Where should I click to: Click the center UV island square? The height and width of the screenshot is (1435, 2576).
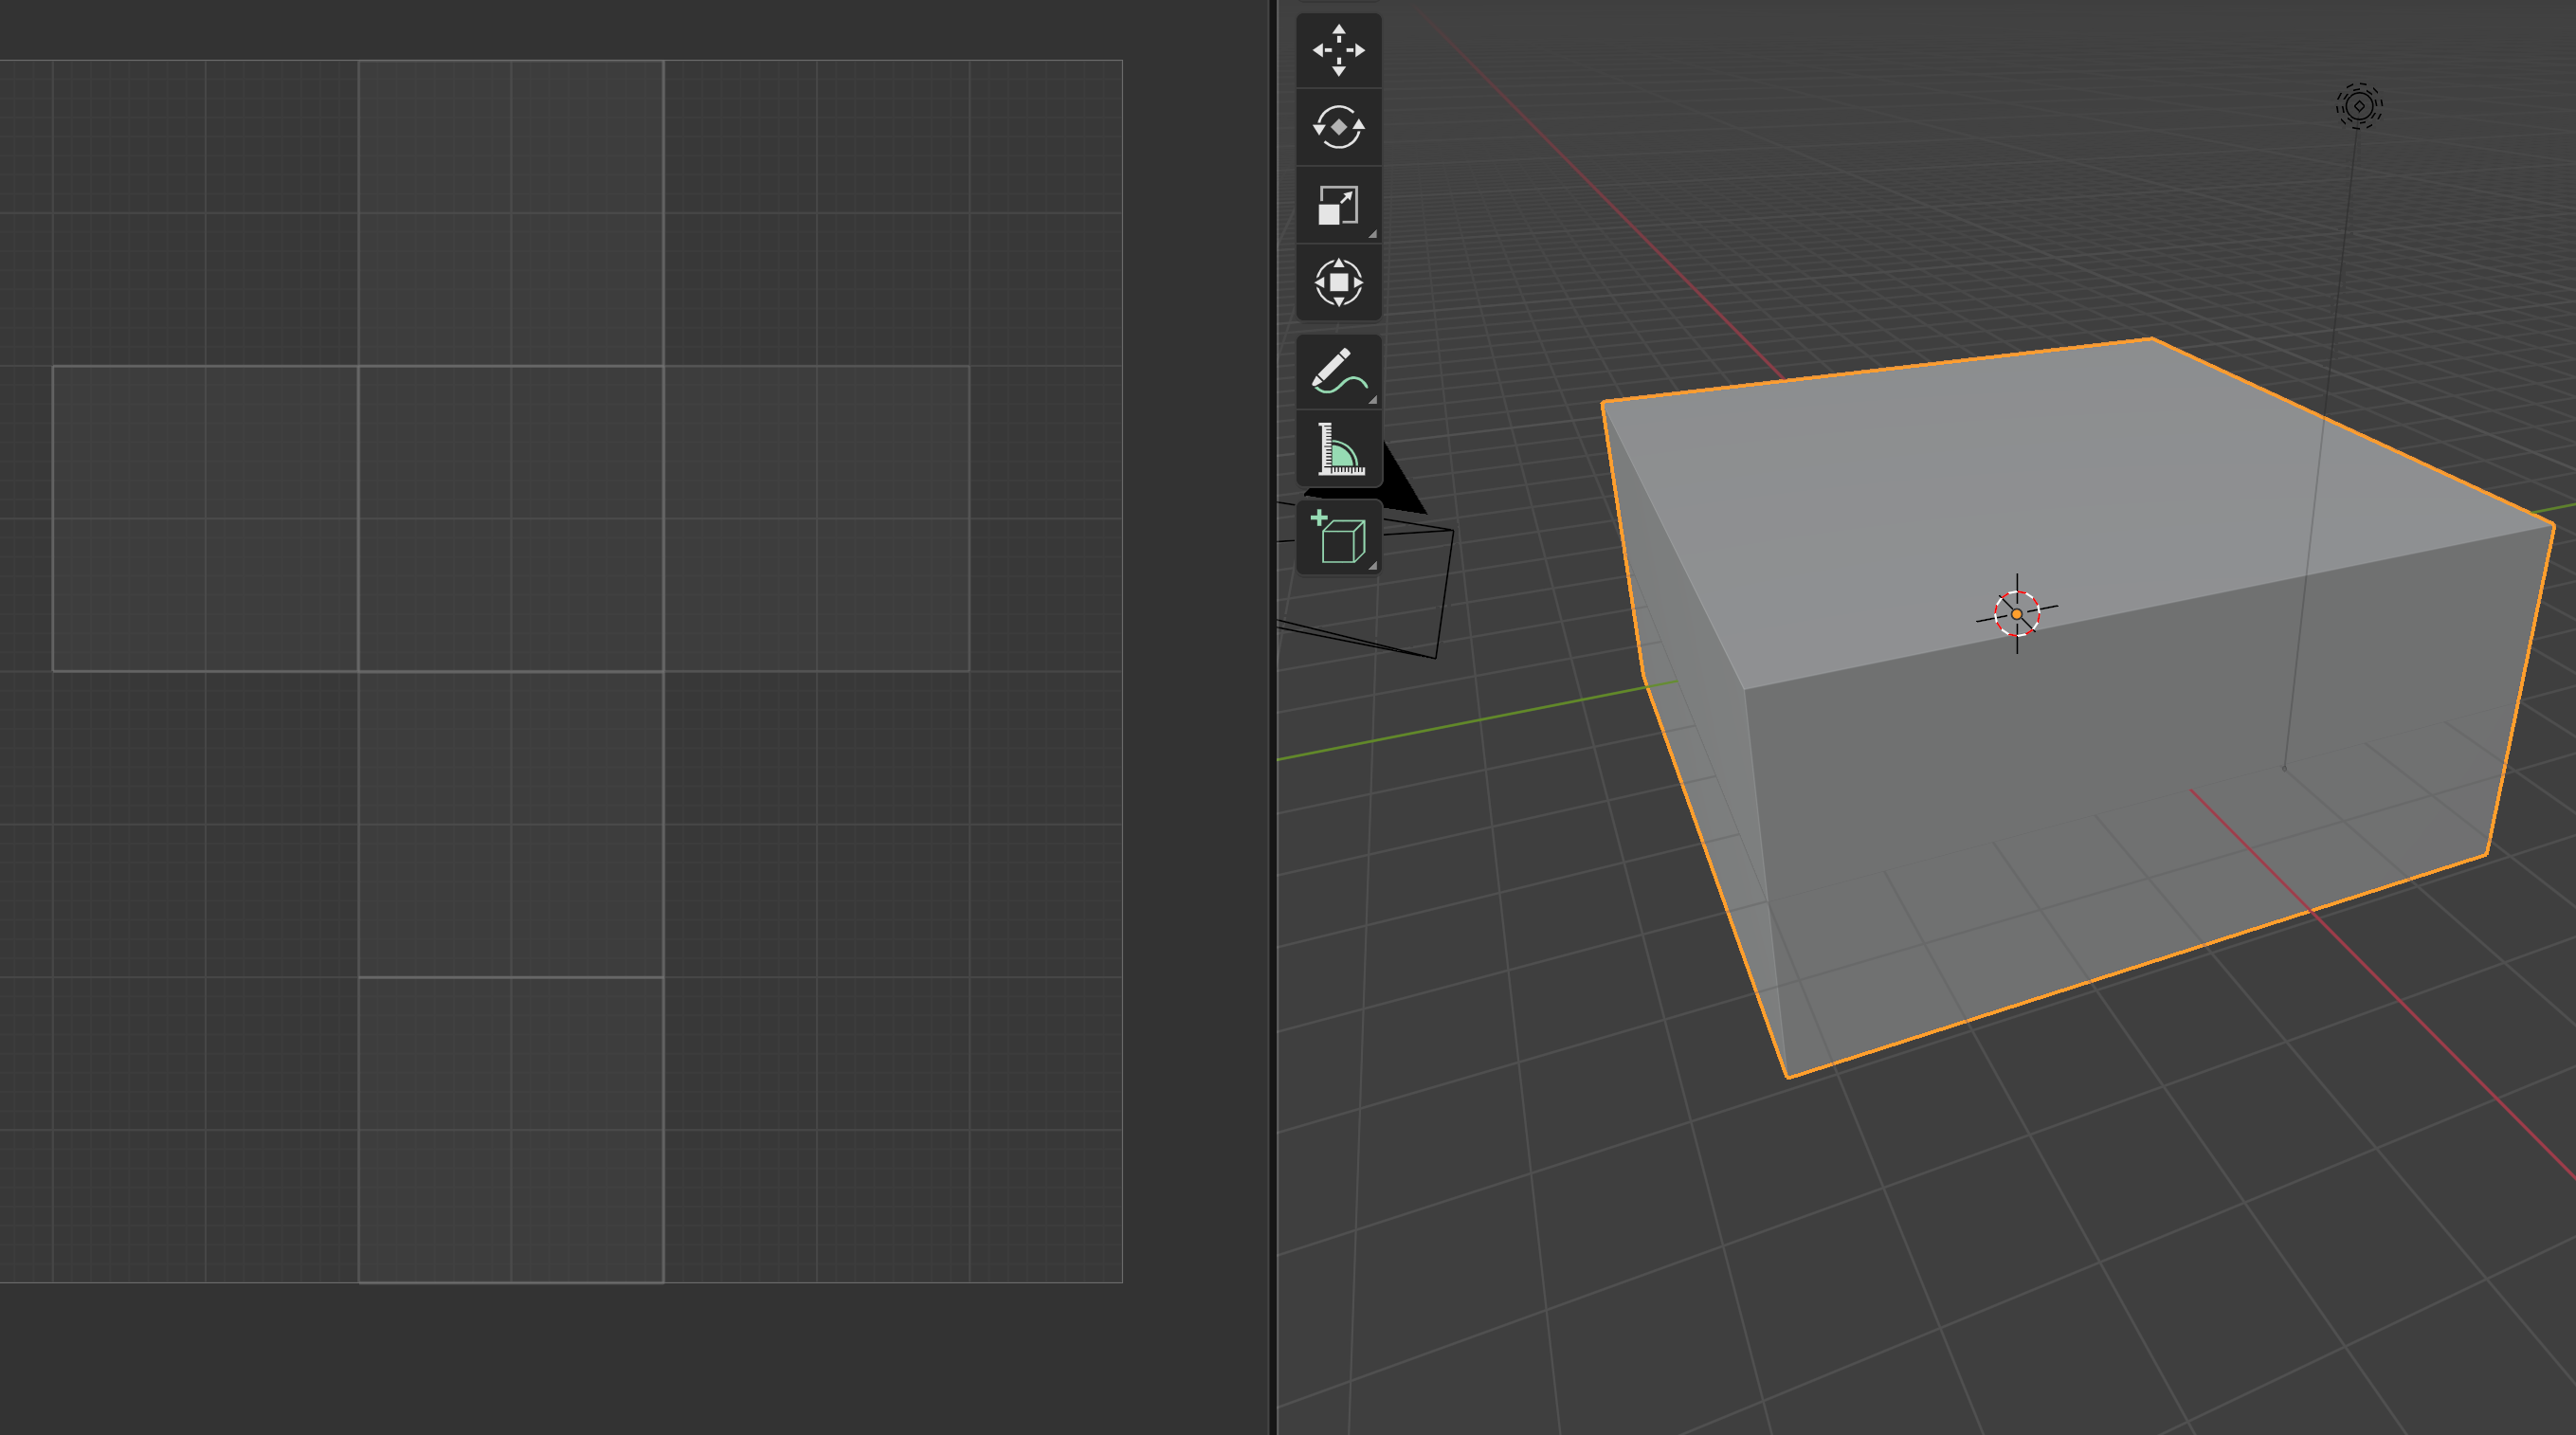point(510,518)
